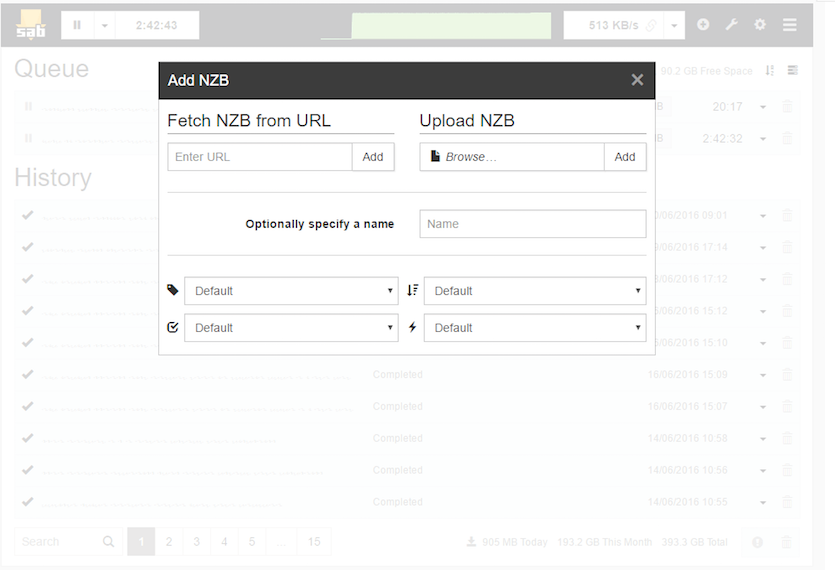
Task: Add the NZB from URL
Action: coord(373,157)
